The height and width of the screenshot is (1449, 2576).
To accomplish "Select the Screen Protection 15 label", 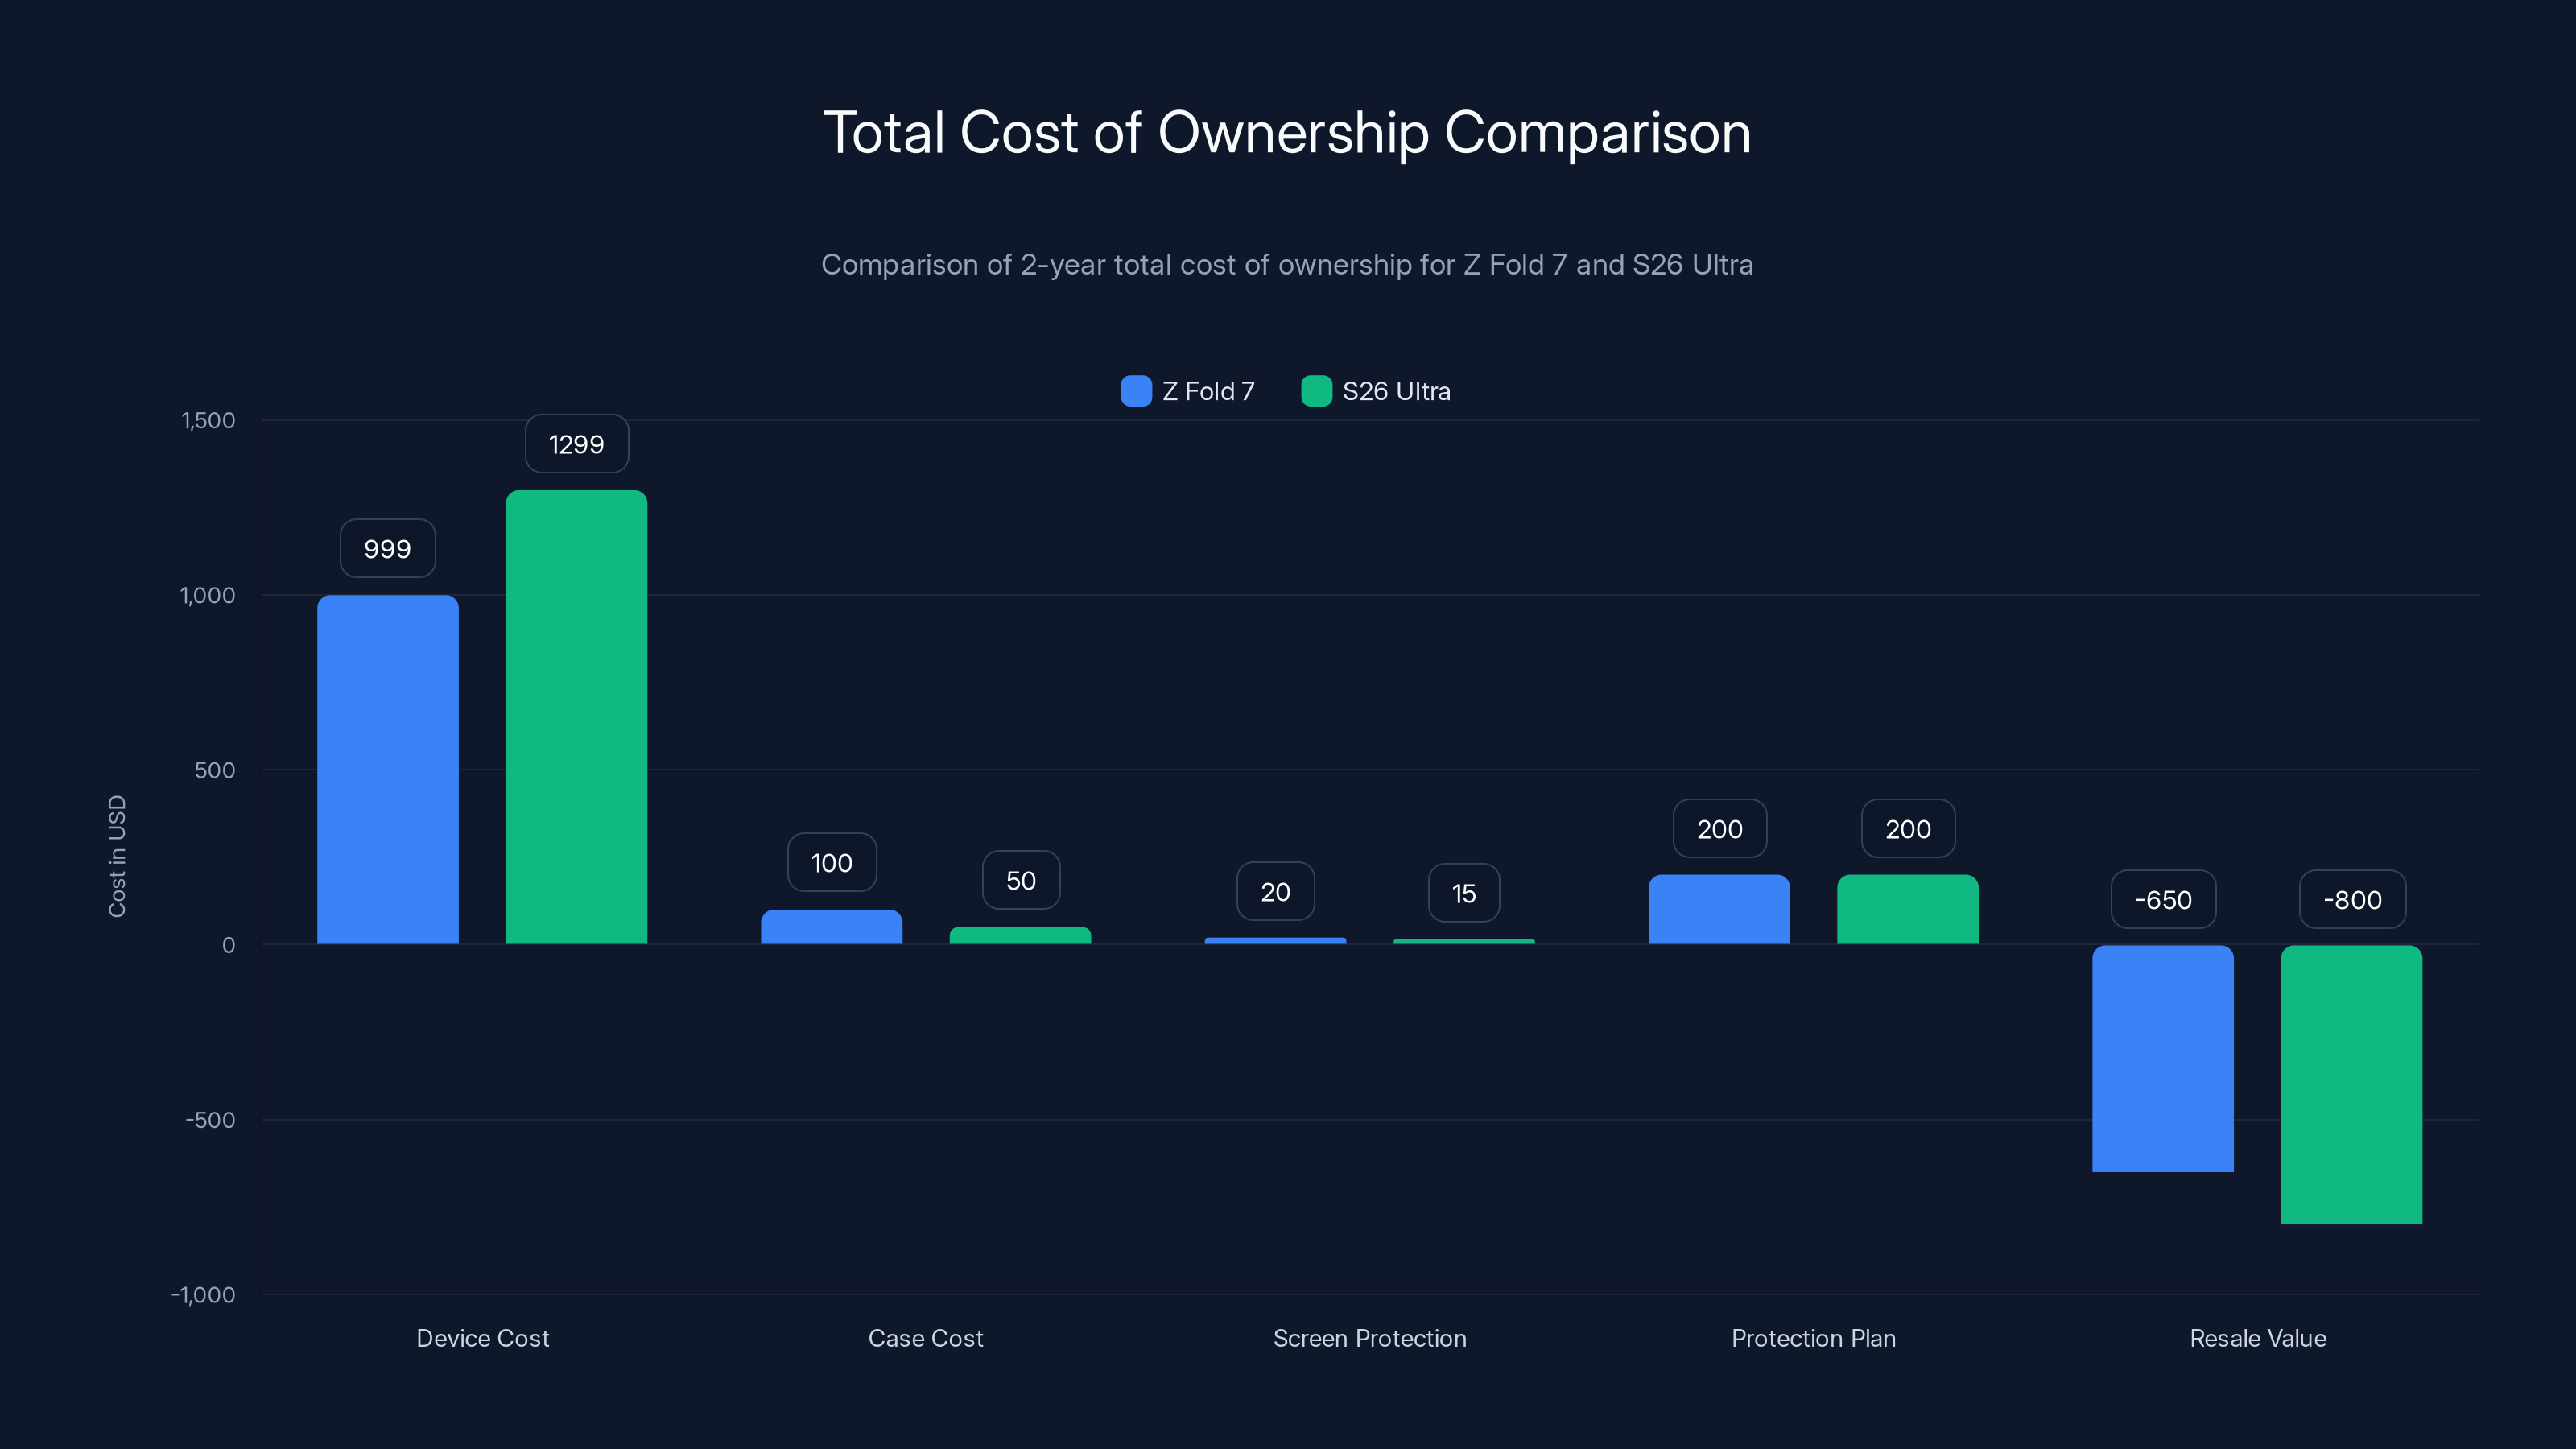I will click(1463, 893).
